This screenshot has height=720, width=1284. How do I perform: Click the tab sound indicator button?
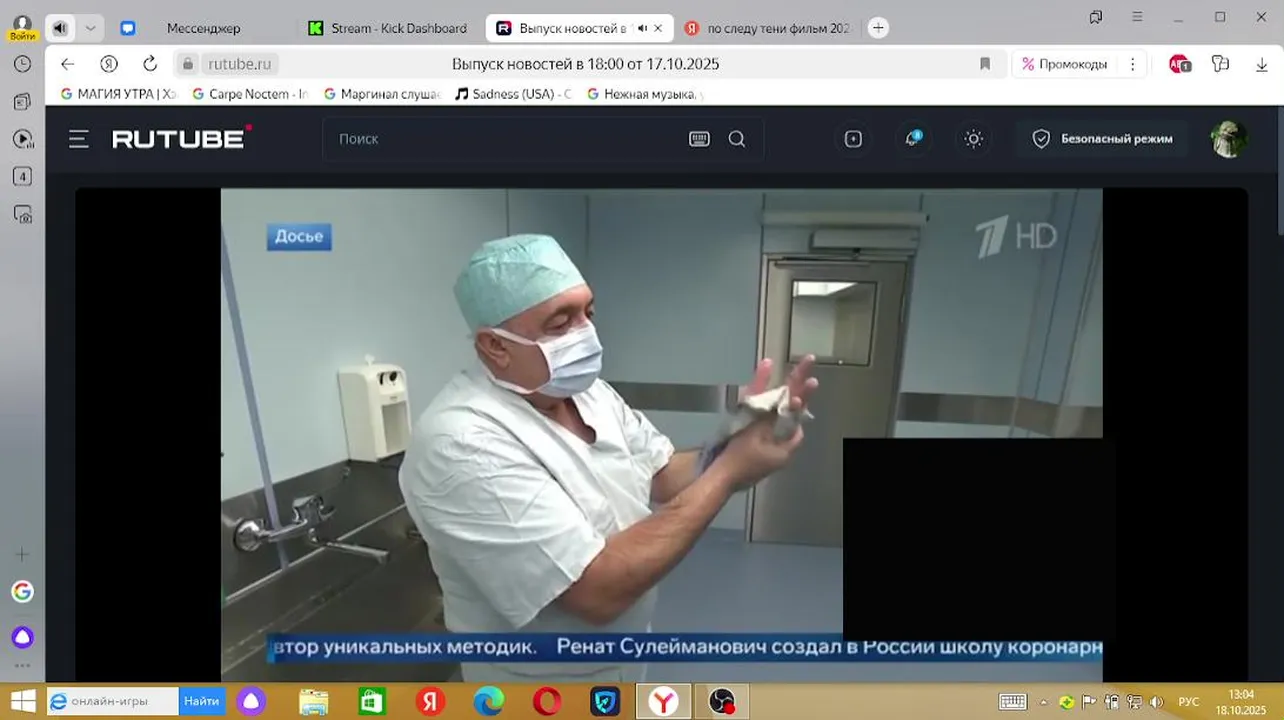coord(60,28)
